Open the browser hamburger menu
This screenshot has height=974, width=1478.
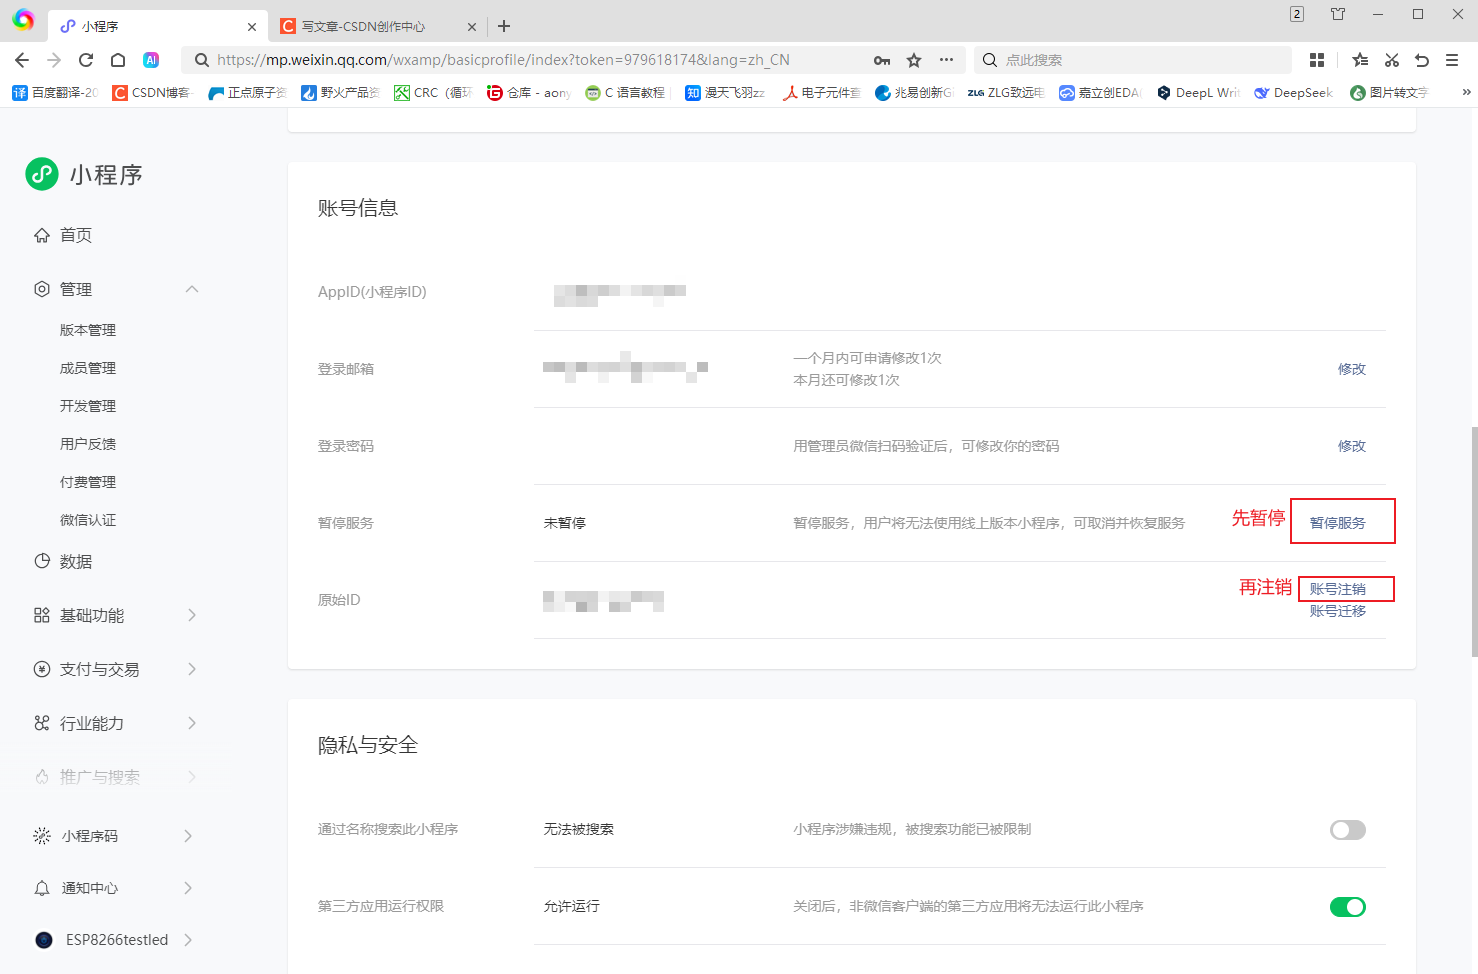coord(1452,60)
